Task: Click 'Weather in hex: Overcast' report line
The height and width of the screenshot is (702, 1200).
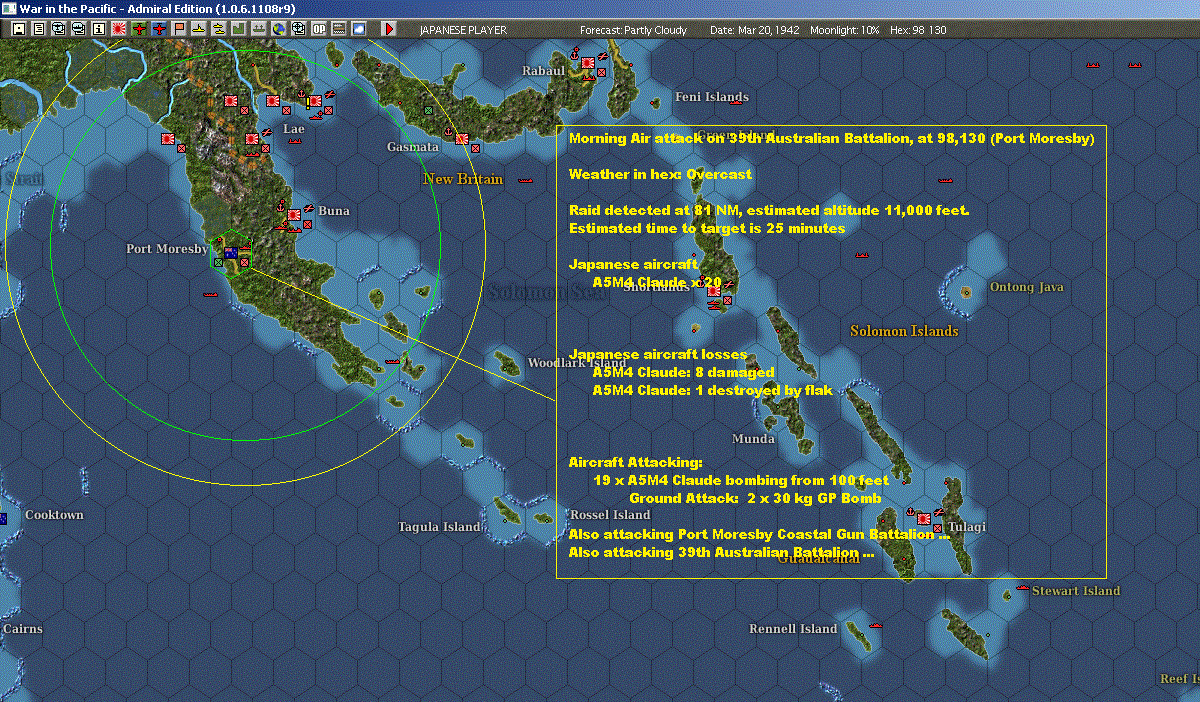Action: 660,174
